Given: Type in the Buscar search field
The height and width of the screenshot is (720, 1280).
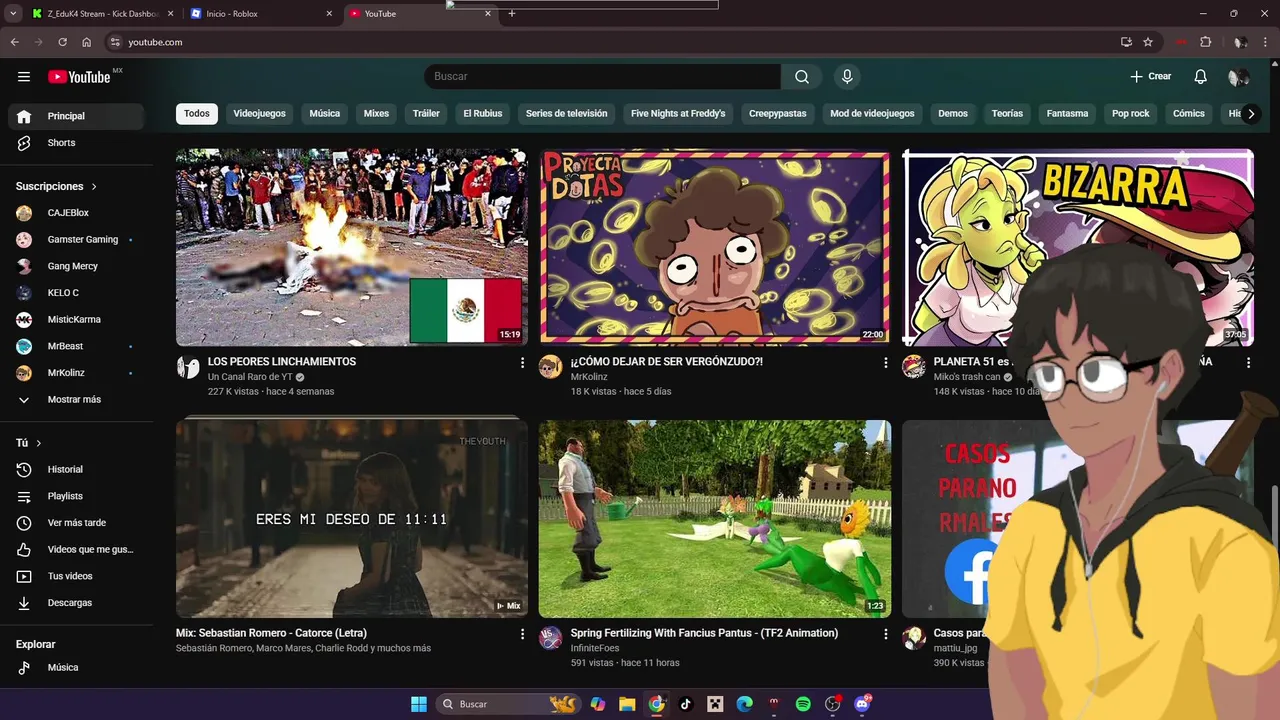Looking at the screenshot, I should click(602, 77).
